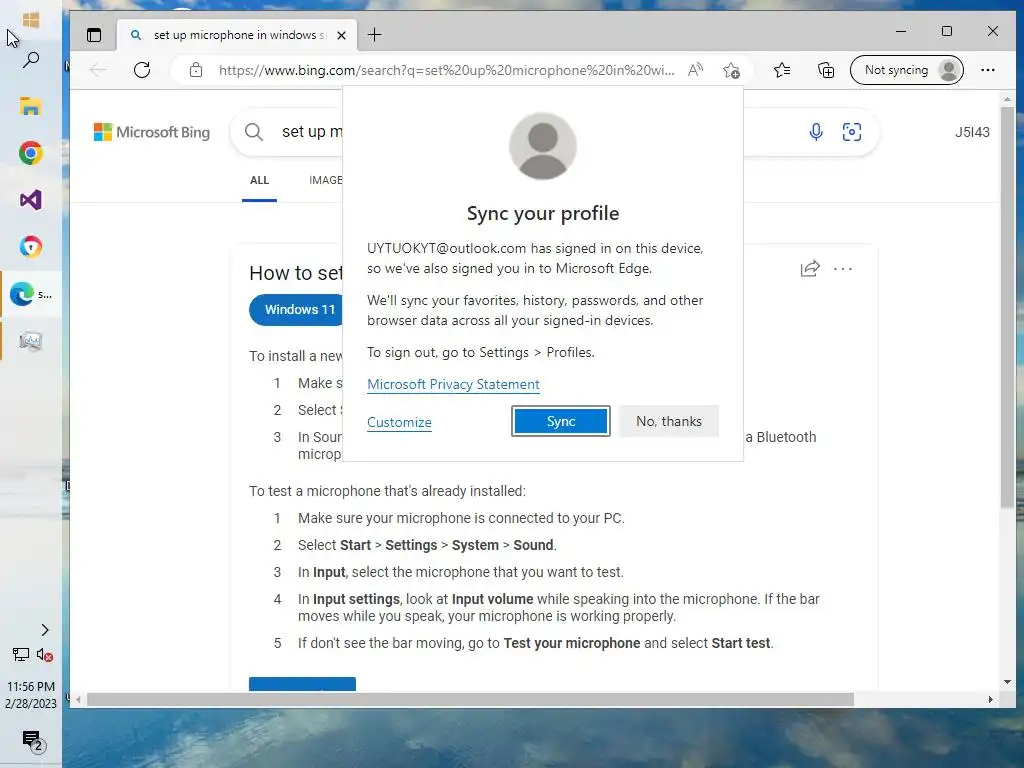Click the scroll right arrow
This screenshot has height=768, width=1024.
point(990,699)
